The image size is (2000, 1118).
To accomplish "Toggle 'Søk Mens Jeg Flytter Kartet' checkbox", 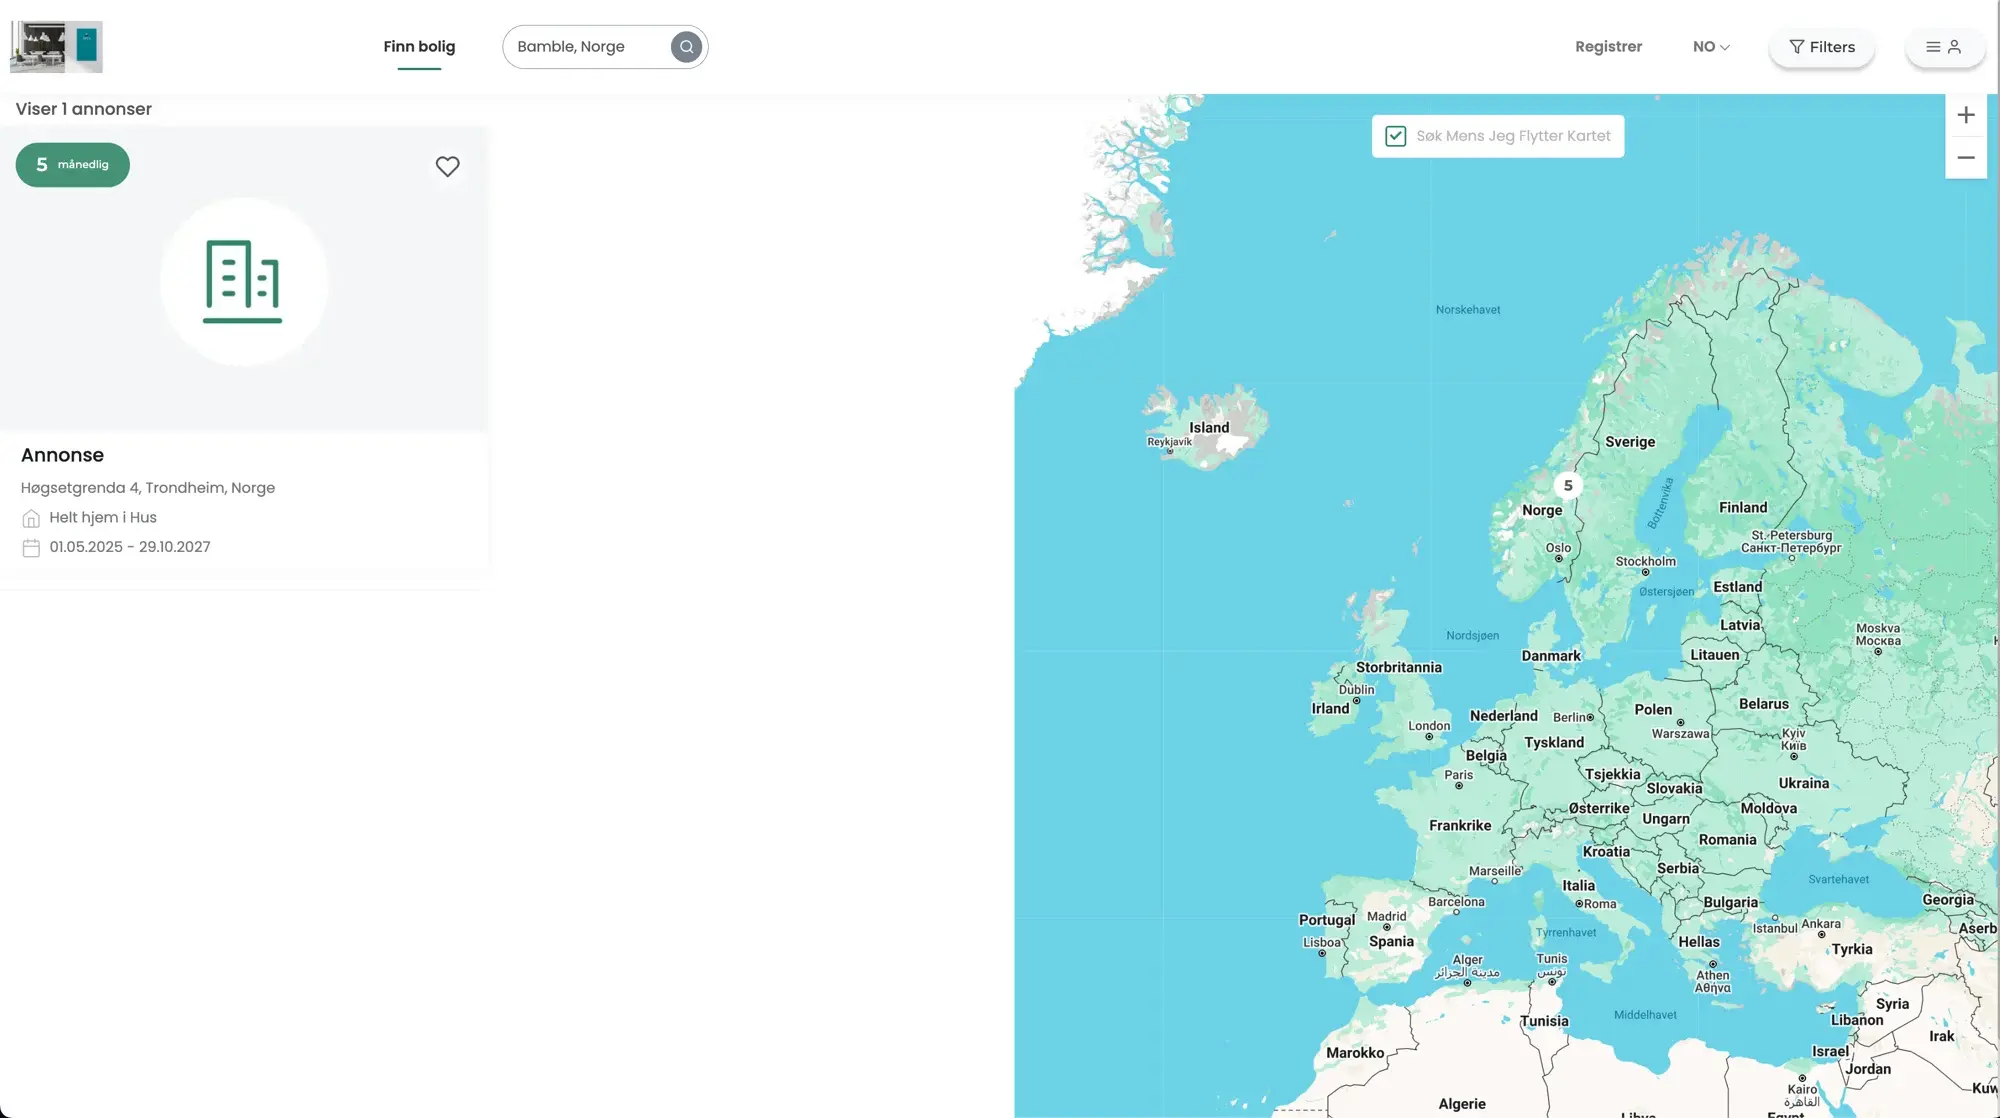I will 1396,136.
